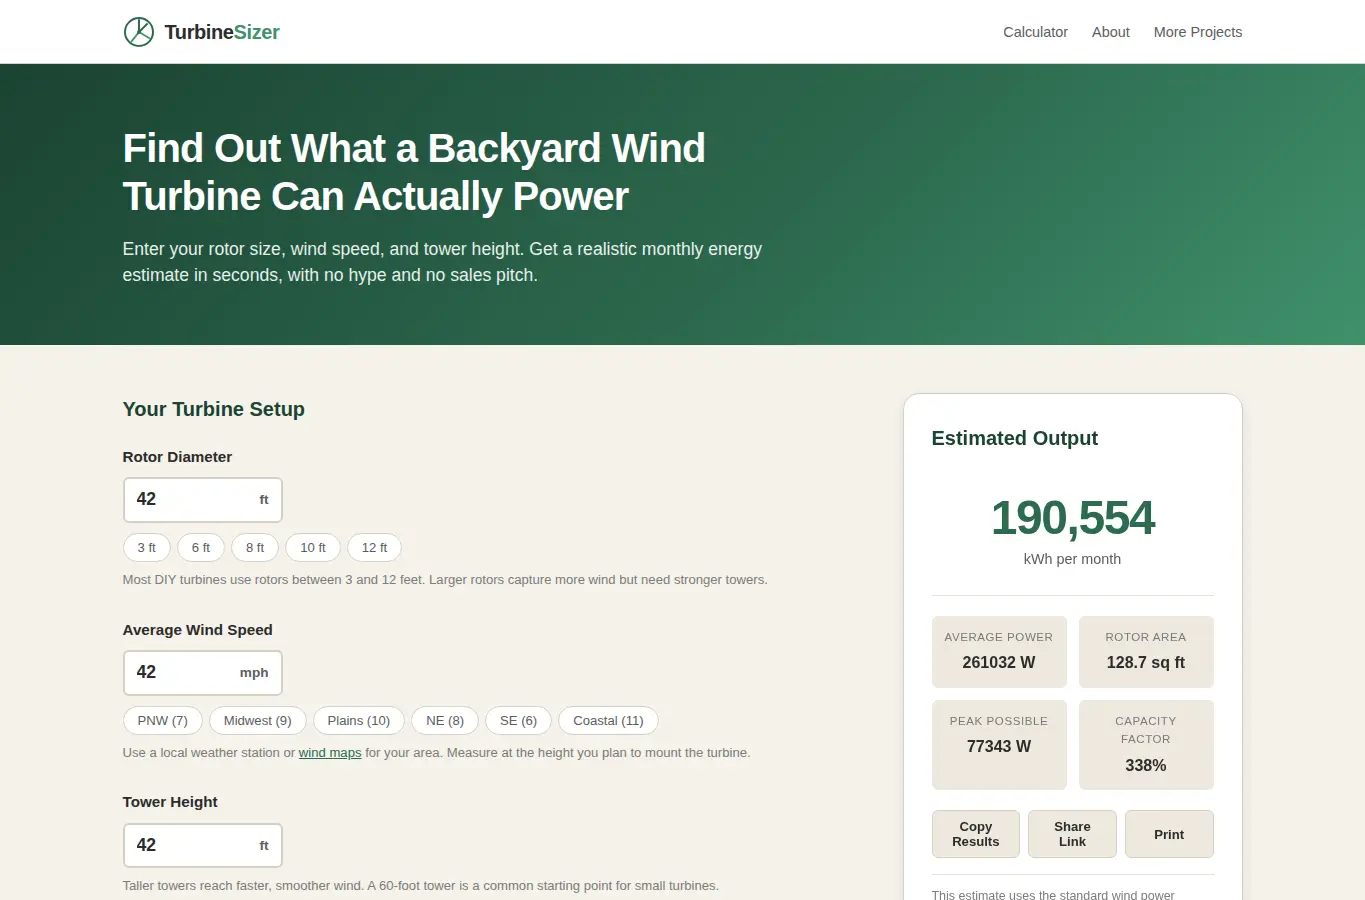
Task: Click the 'kWh per month' caption
Action: pos(1072,559)
